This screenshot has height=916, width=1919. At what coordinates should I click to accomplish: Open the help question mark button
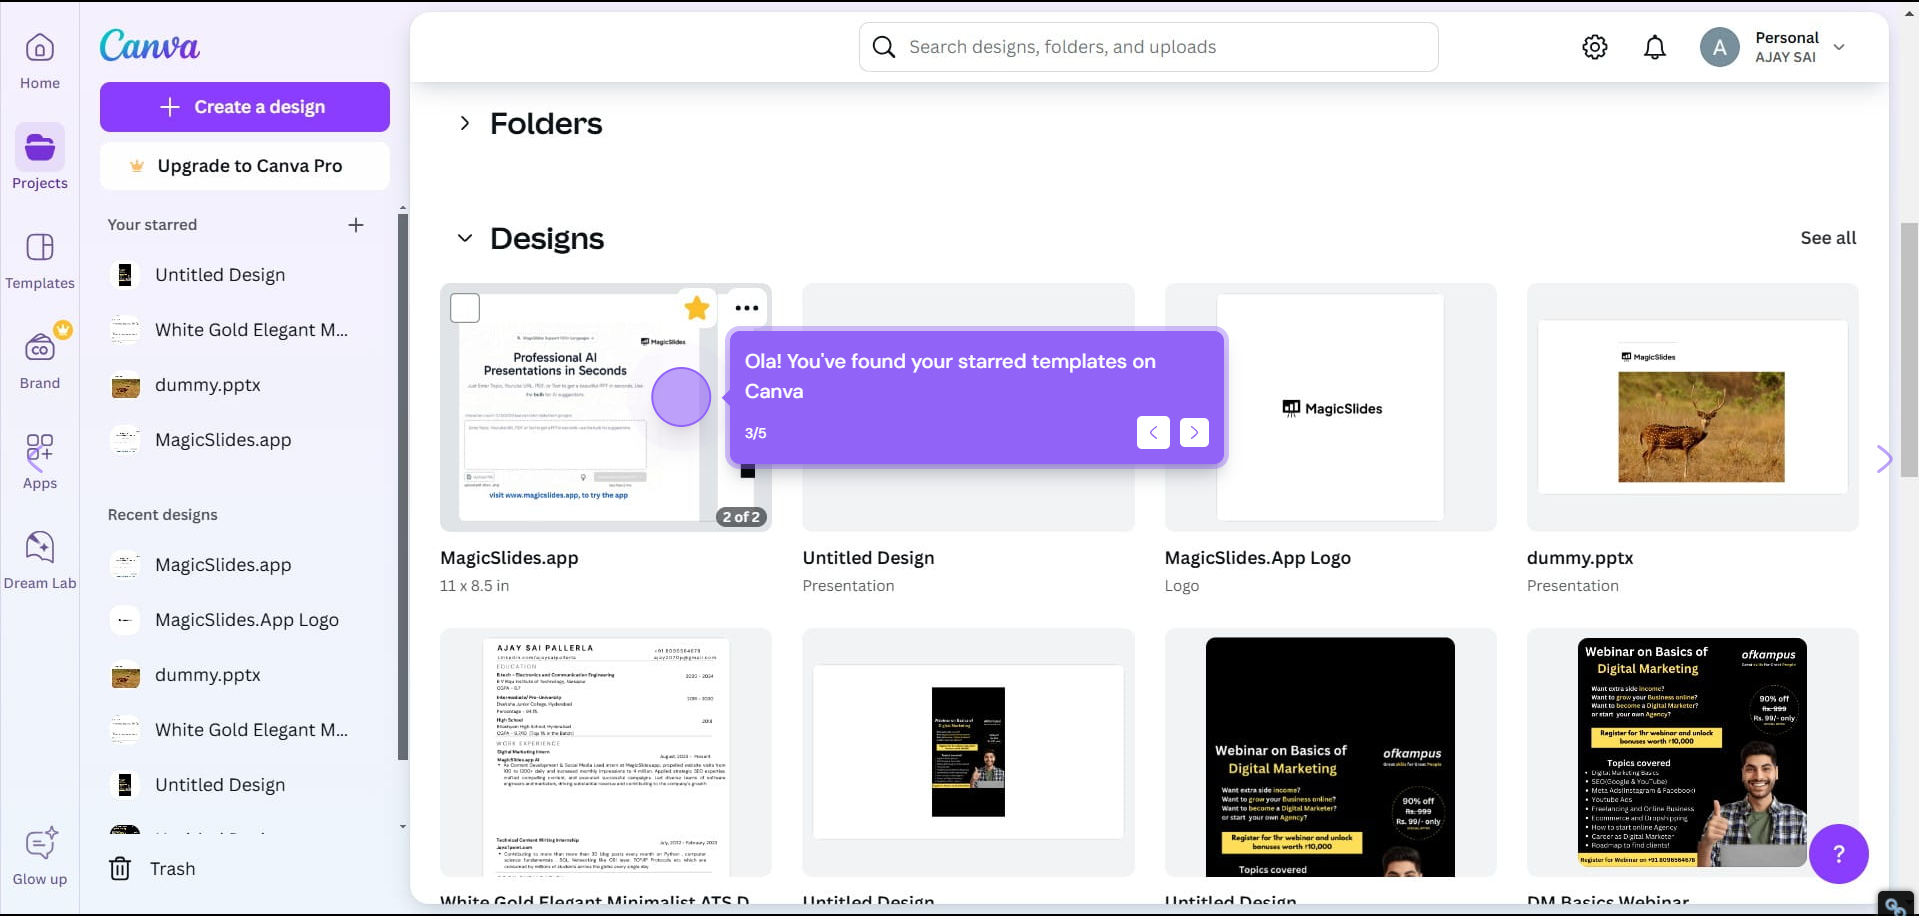1838,854
